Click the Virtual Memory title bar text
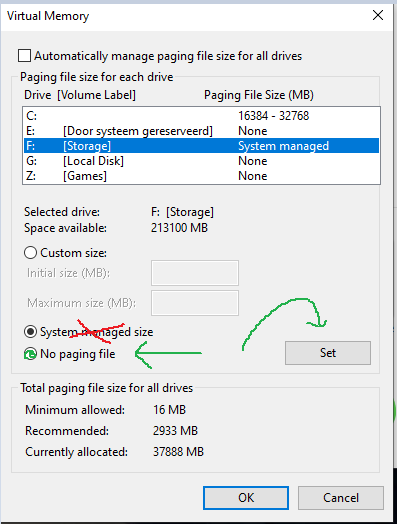This screenshot has height=524, width=397. coord(48,16)
